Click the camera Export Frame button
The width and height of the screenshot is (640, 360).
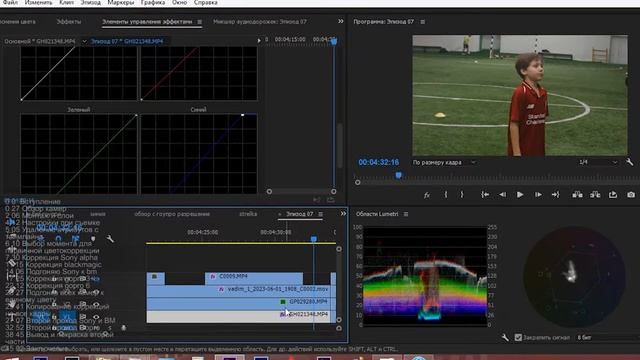631,195
